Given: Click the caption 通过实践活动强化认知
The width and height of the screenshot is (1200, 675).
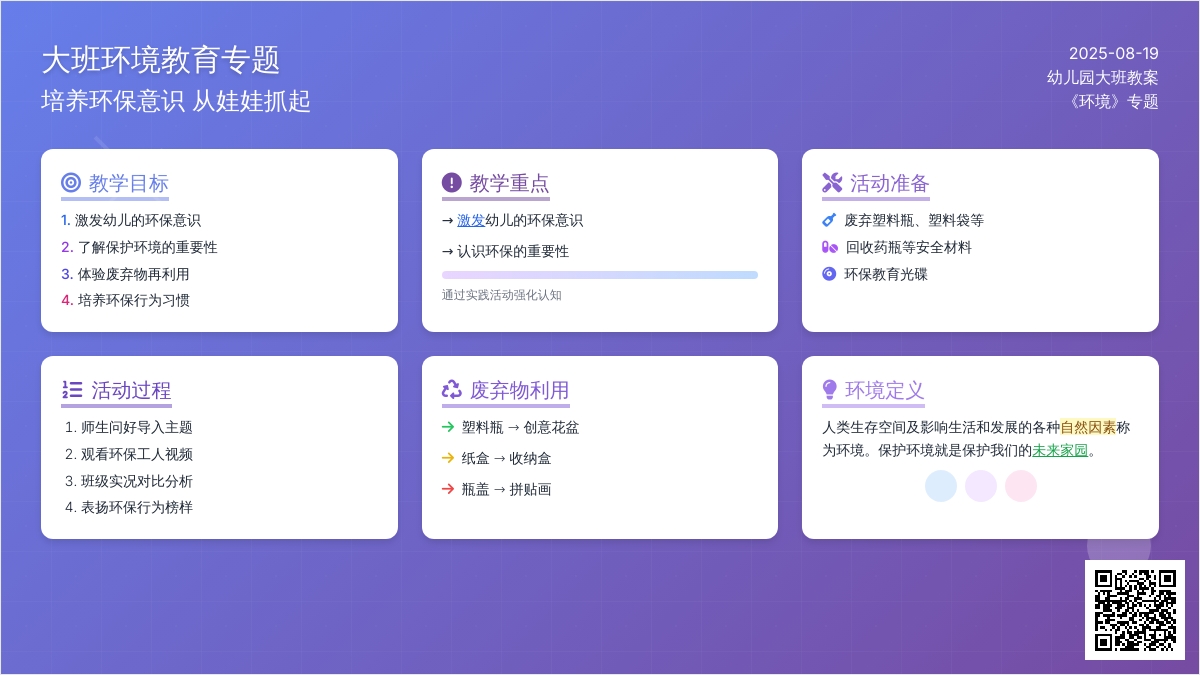Looking at the screenshot, I should pyautogui.click(x=502, y=295).
